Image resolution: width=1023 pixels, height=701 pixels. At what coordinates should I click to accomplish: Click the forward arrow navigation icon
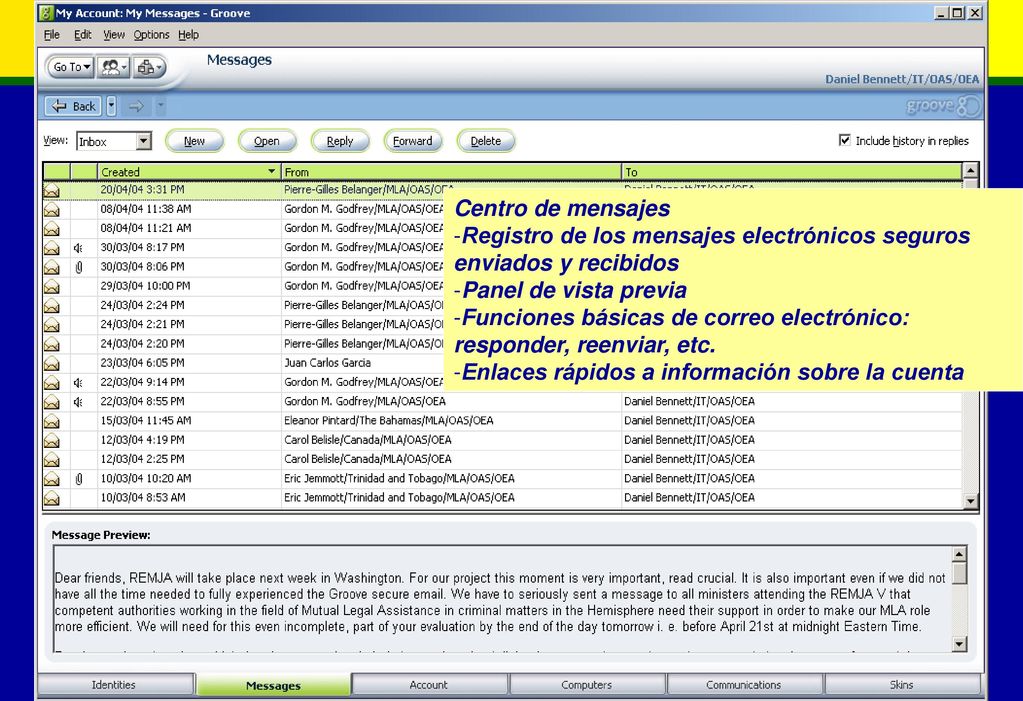pyautogui.click(x=136, y=106)
